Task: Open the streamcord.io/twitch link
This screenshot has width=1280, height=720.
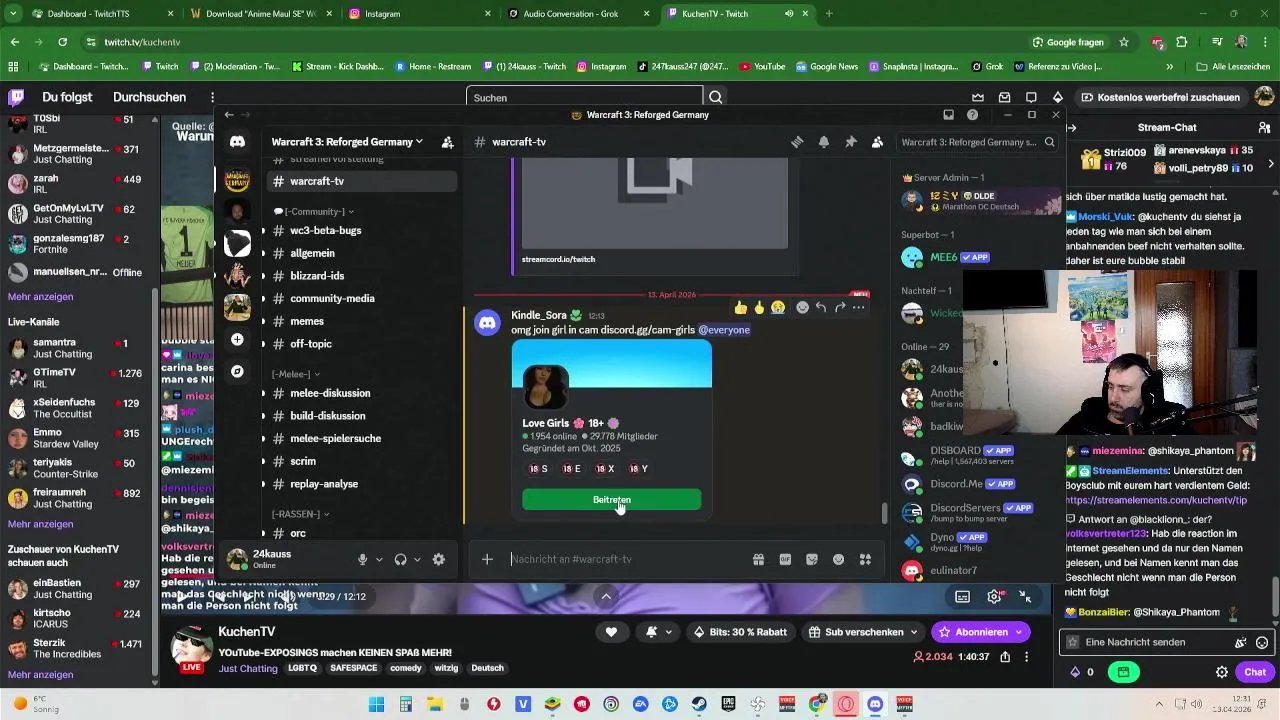Action: pyautogui.click(x=558, y=259)
